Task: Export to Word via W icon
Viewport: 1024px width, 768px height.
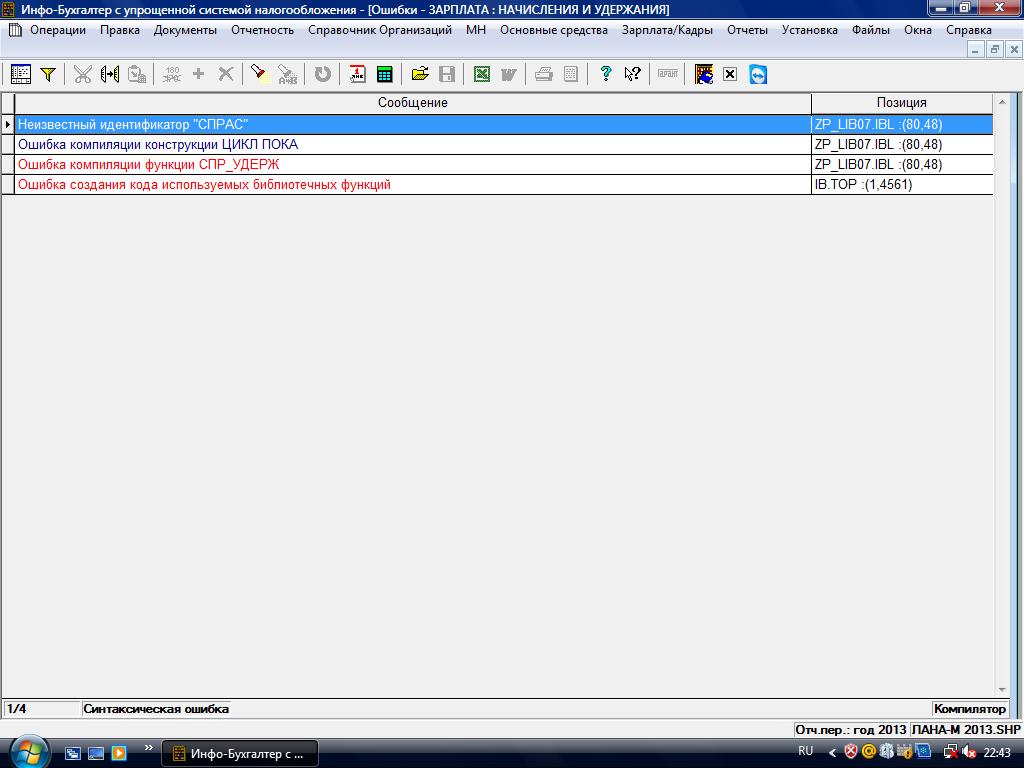Action: coord(509,74)
